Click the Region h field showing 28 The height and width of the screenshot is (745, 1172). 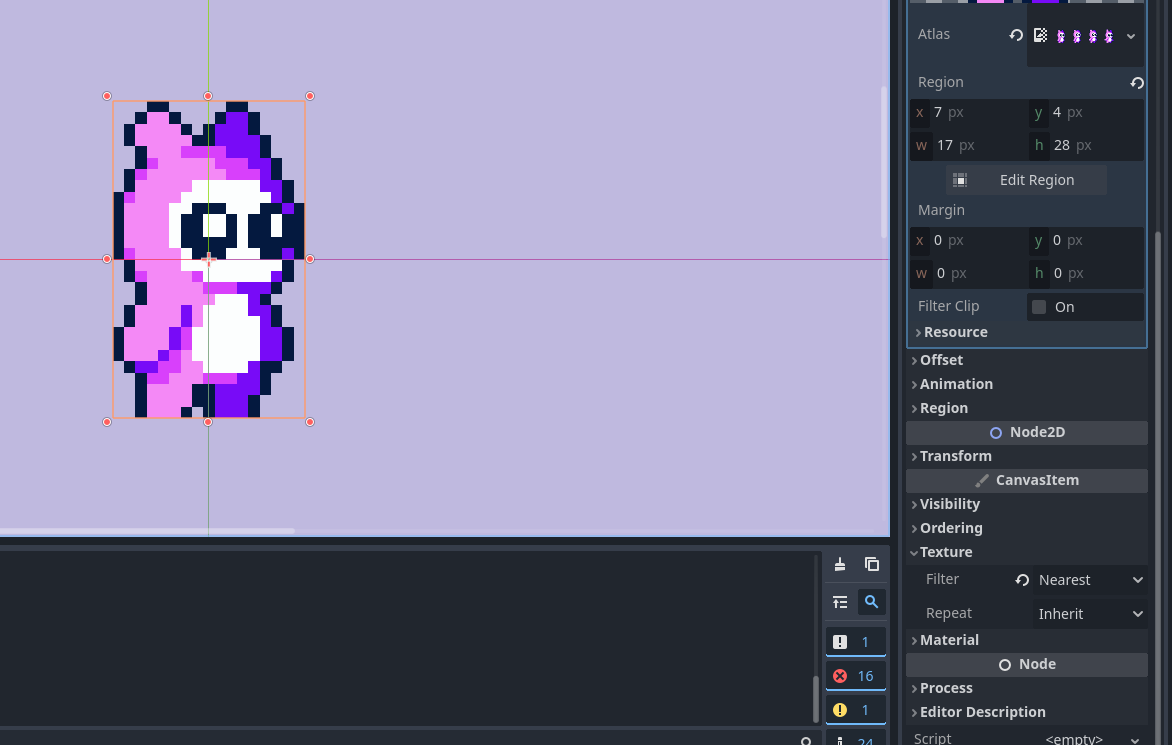click(x=1087, y=146)
